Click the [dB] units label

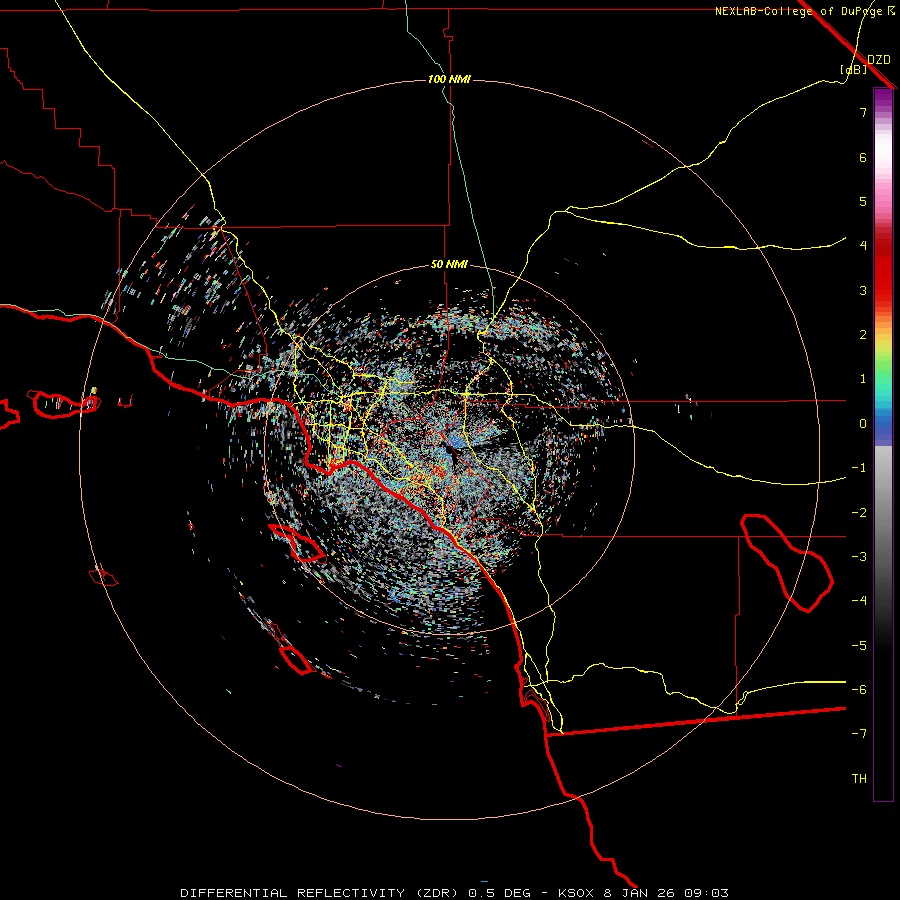click(x=853, y=69)
